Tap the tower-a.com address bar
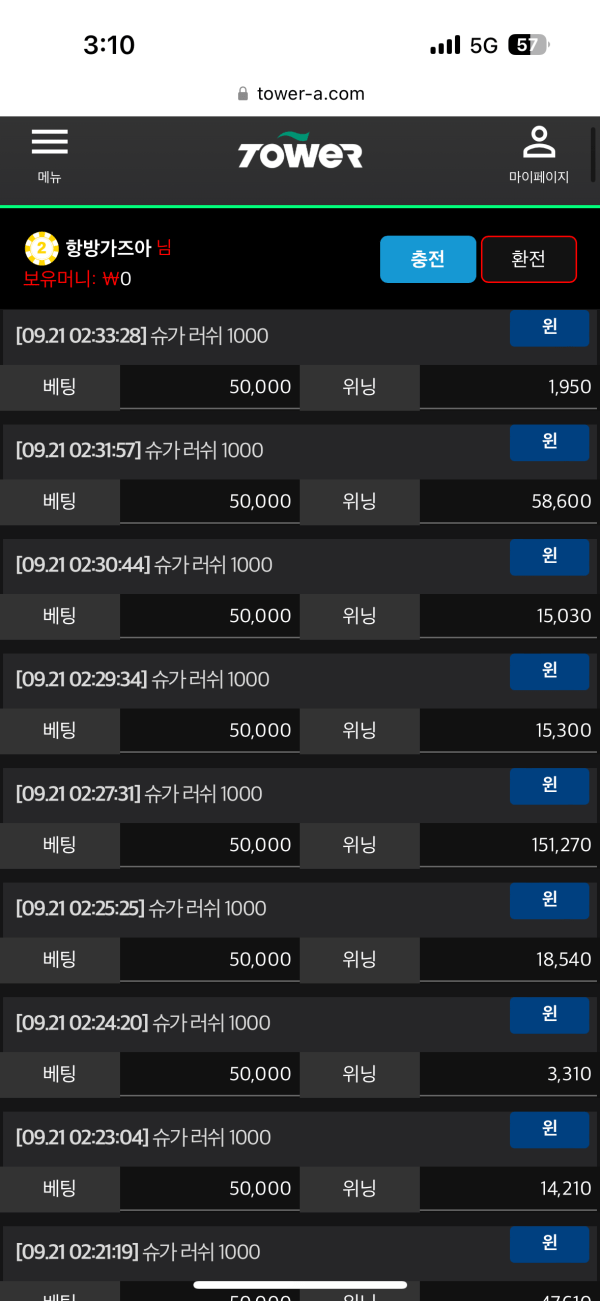 point(300,94)
